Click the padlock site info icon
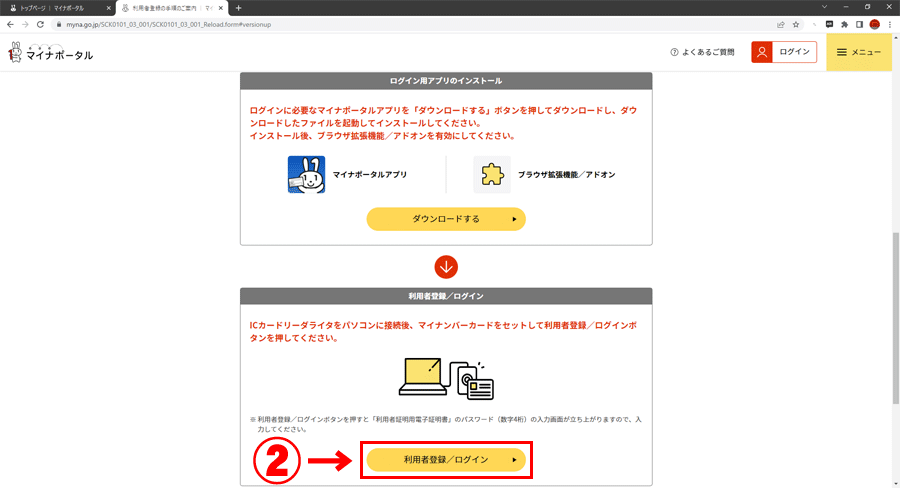The width and height of the screenshot is (900, 488). 59,25
